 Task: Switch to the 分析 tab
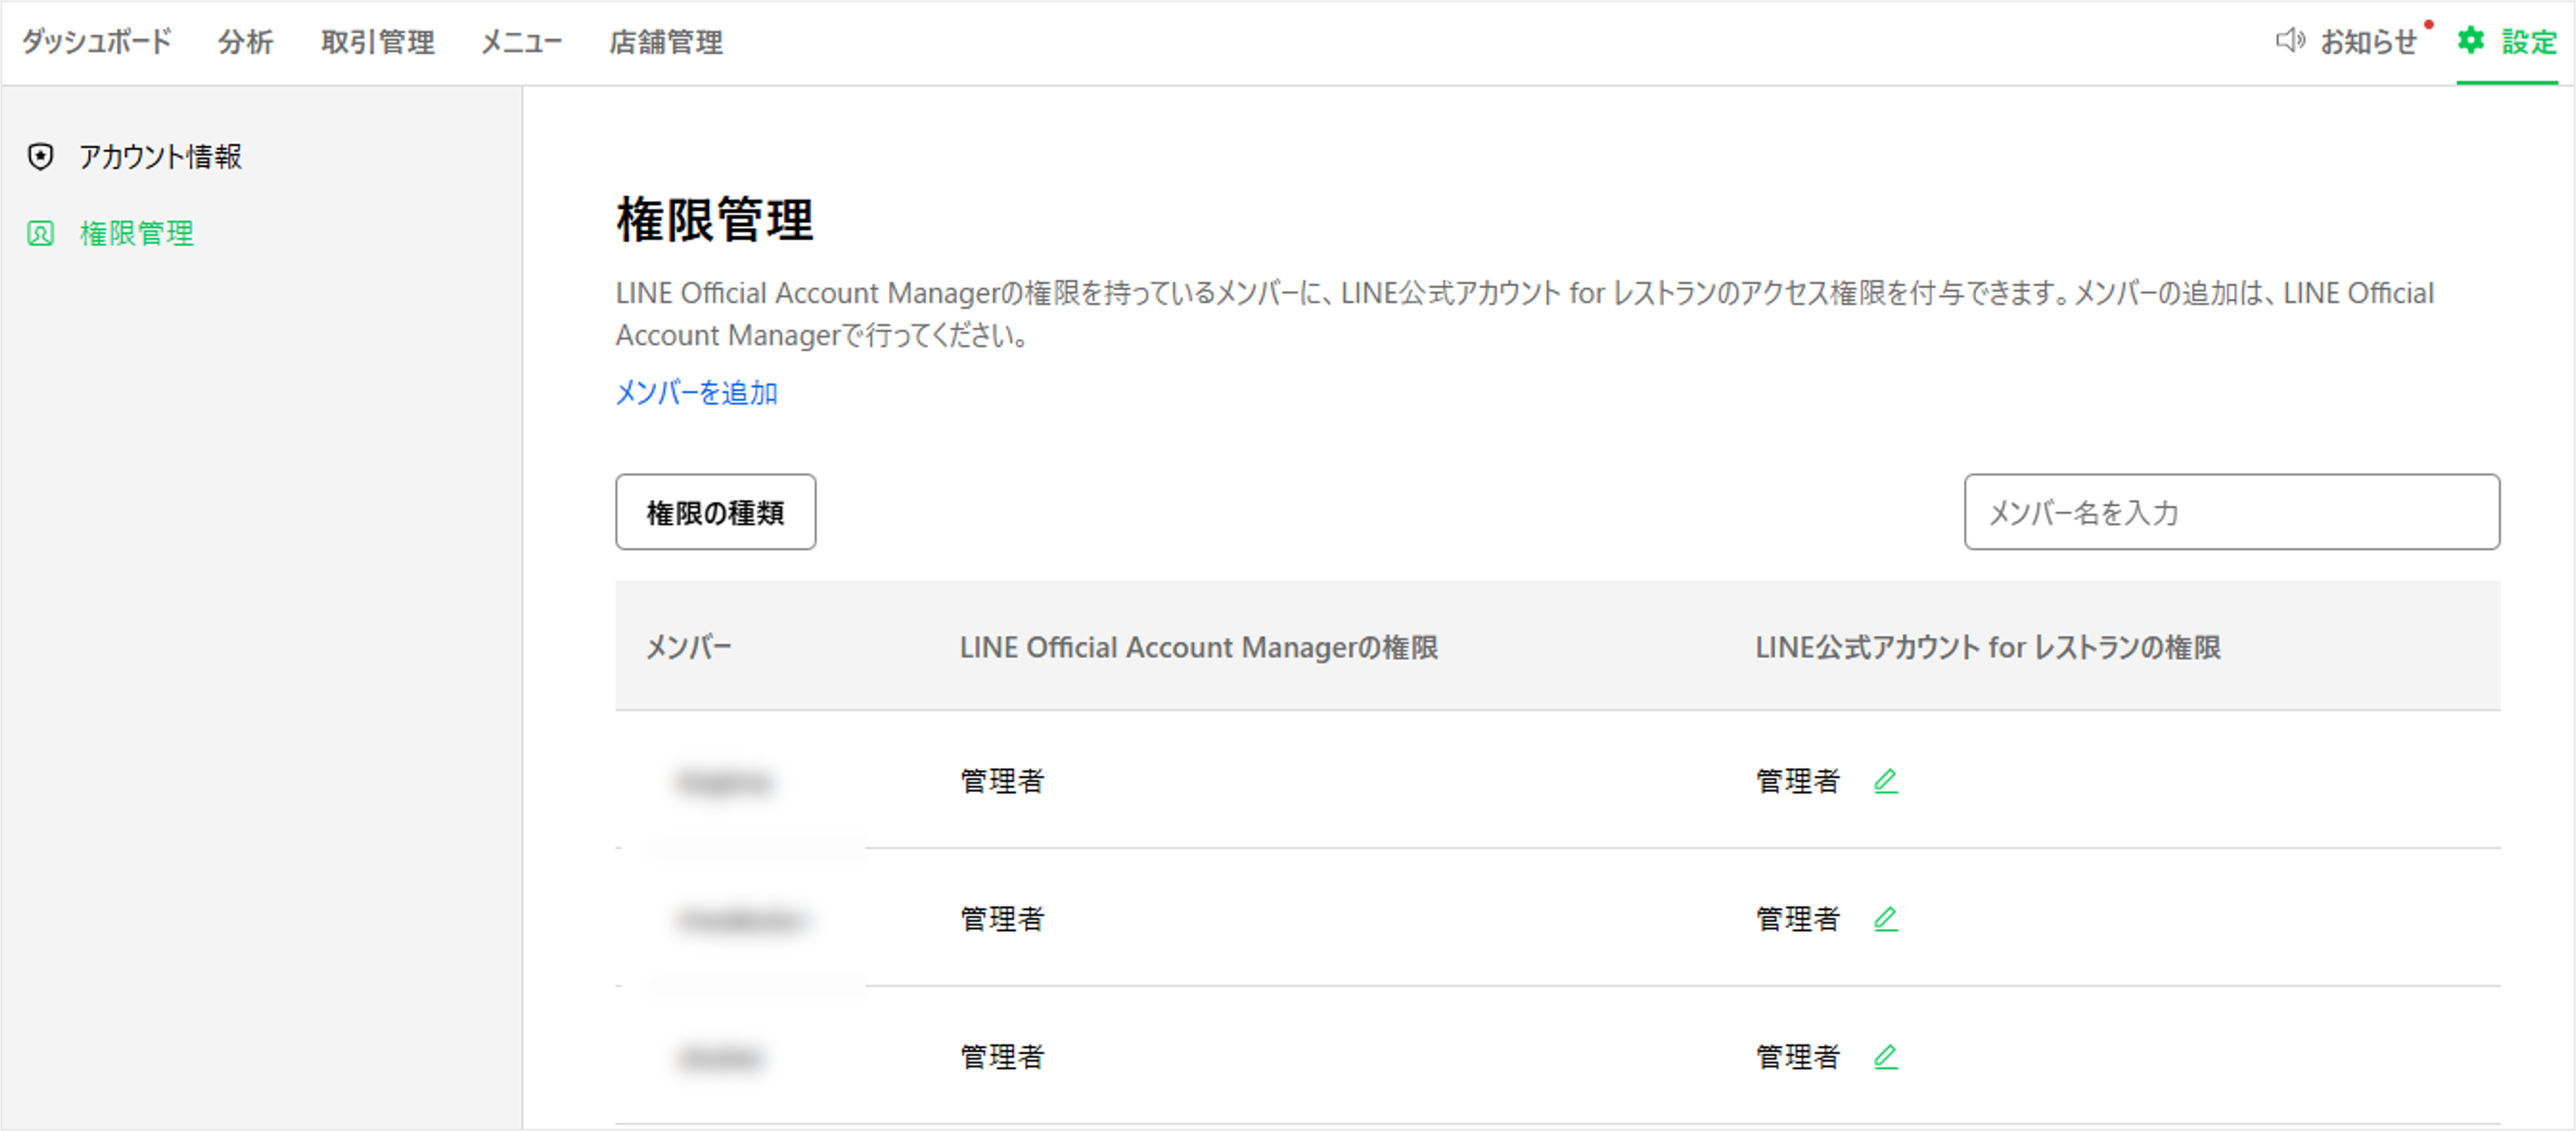245,41
